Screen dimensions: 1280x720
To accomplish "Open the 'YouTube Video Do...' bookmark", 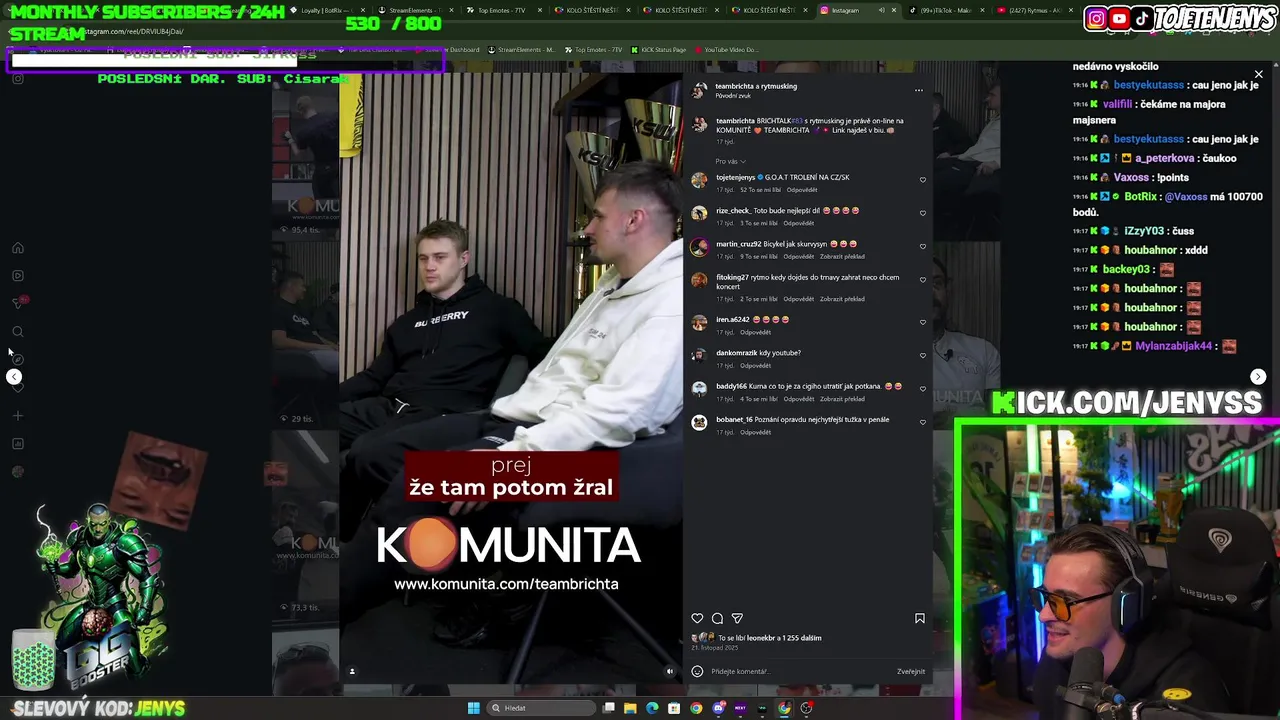I will click(x=725, y=50).
